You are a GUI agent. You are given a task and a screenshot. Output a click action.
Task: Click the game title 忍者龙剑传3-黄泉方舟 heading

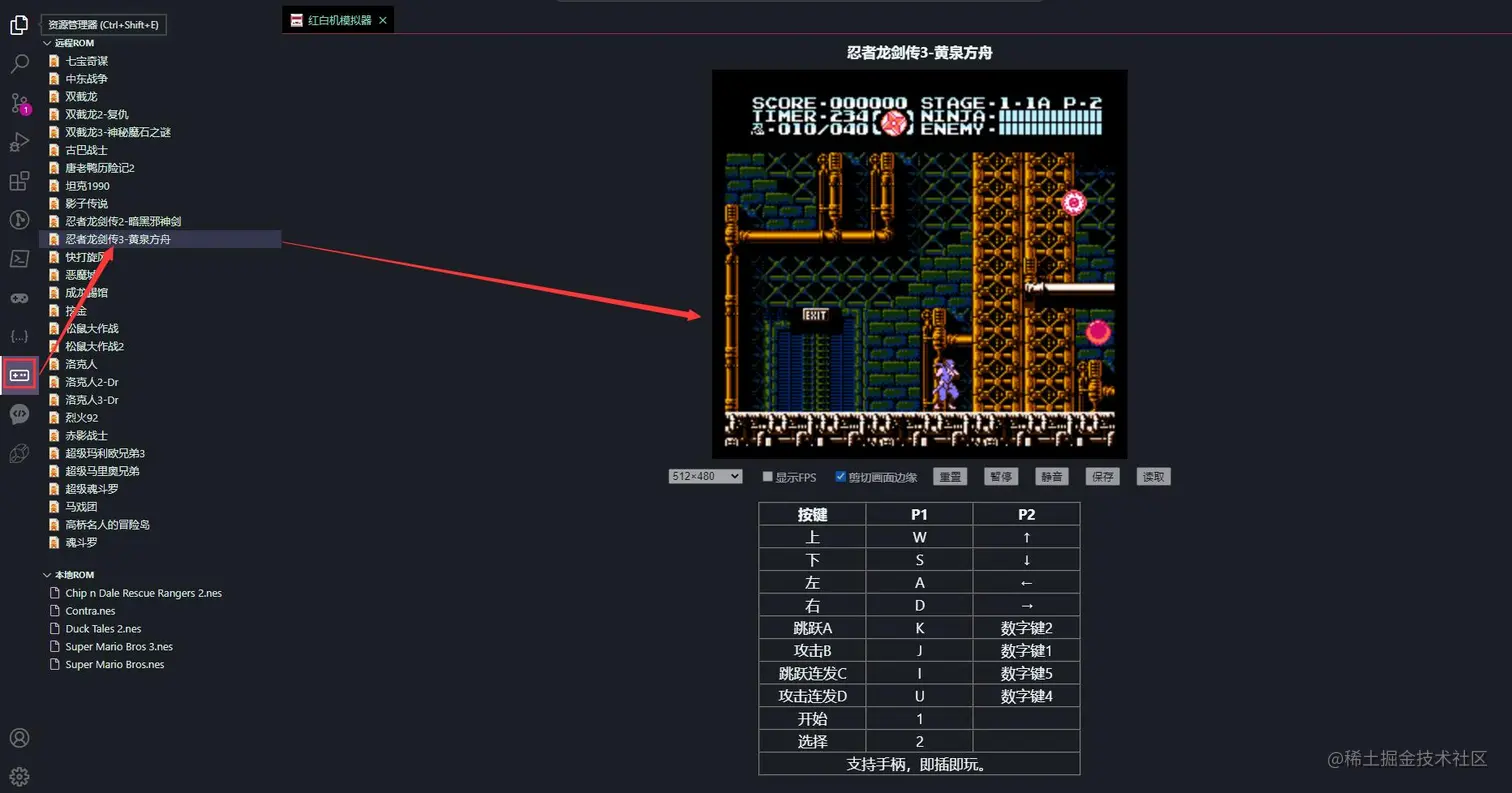(919, 52)
